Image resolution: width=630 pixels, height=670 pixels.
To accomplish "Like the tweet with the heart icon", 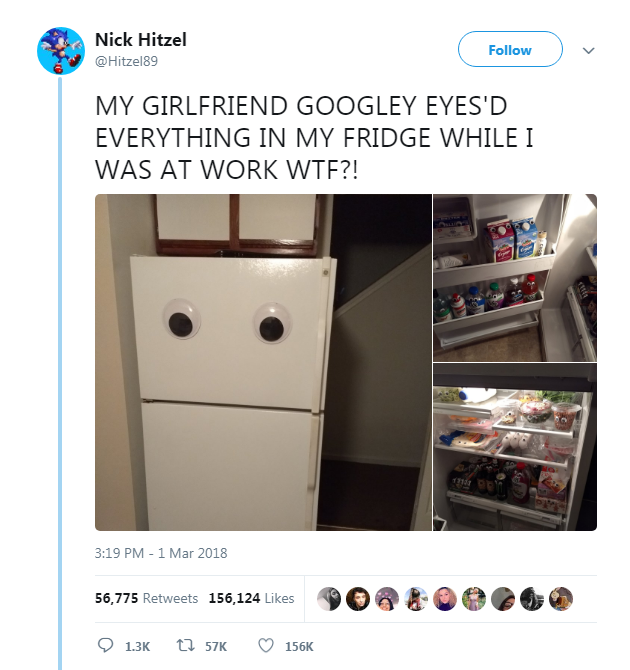I will [x=266, y=645].
